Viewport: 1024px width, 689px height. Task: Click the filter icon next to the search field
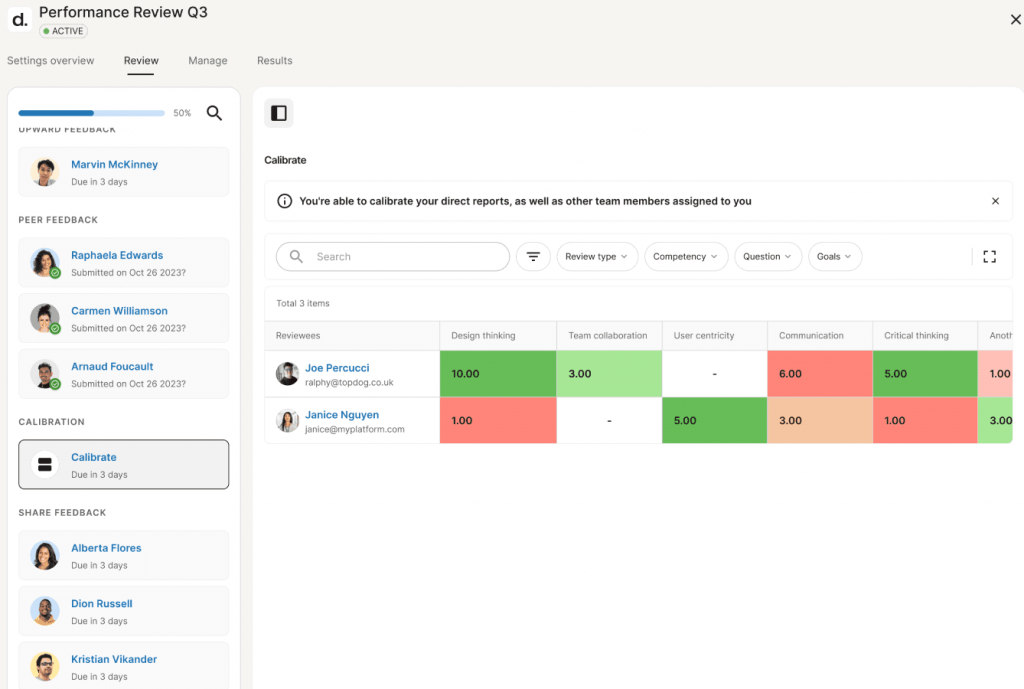point(533,257)
